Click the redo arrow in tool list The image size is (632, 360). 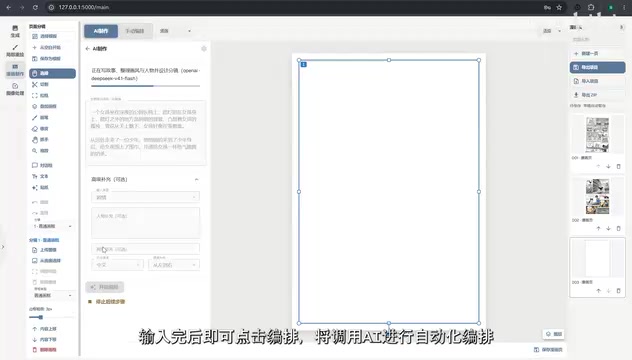pos(40,213)
